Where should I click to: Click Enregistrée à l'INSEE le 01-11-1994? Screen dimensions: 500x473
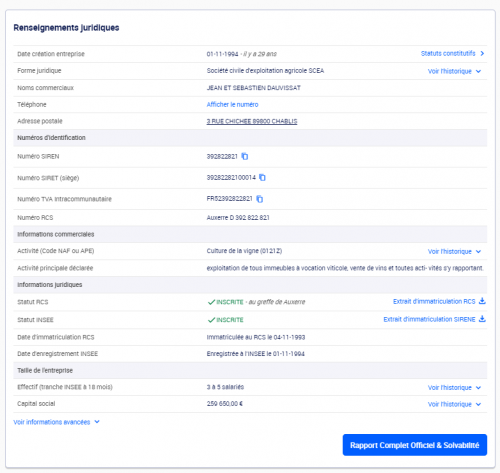pyautogui.click(x=256, y=354)
